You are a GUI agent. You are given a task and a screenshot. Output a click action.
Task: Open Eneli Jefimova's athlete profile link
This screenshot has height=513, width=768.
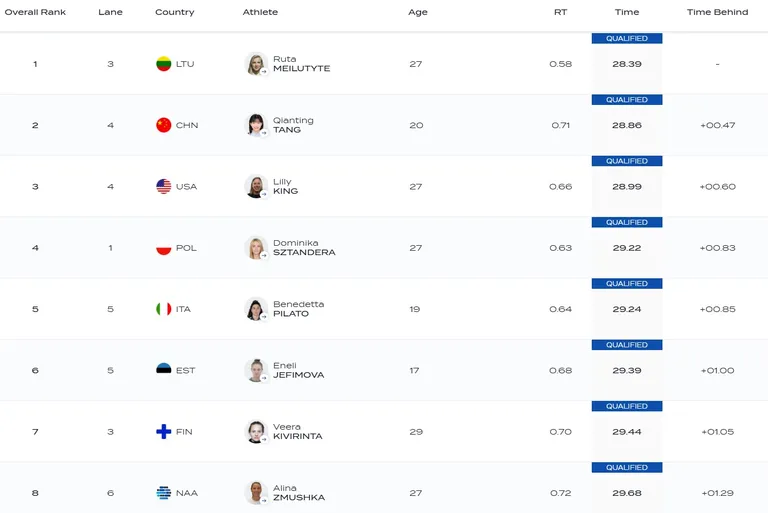[298, 370]
